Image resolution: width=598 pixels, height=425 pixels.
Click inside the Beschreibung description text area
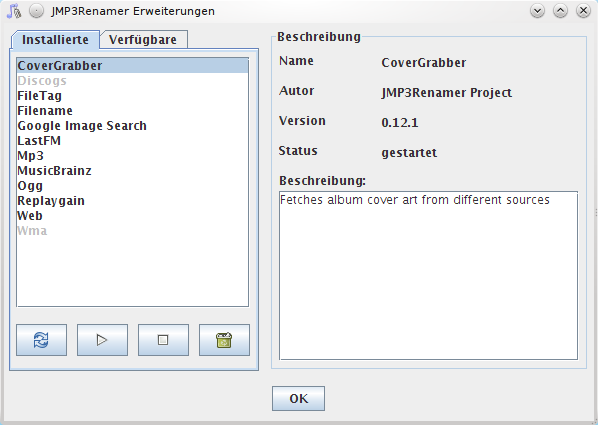(428, 275)
